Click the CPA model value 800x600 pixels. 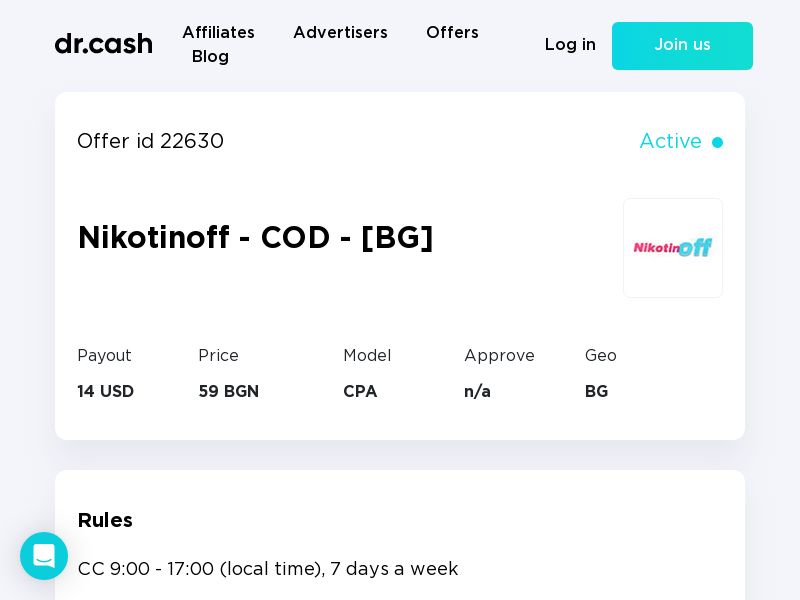360,392
